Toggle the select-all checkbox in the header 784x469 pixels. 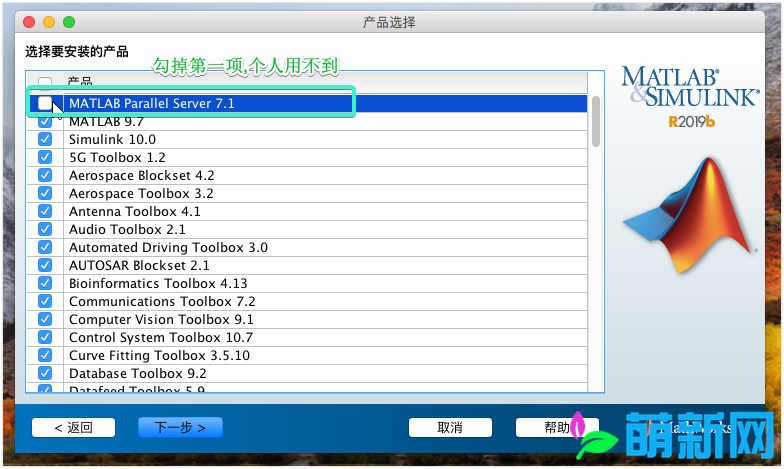45,82
